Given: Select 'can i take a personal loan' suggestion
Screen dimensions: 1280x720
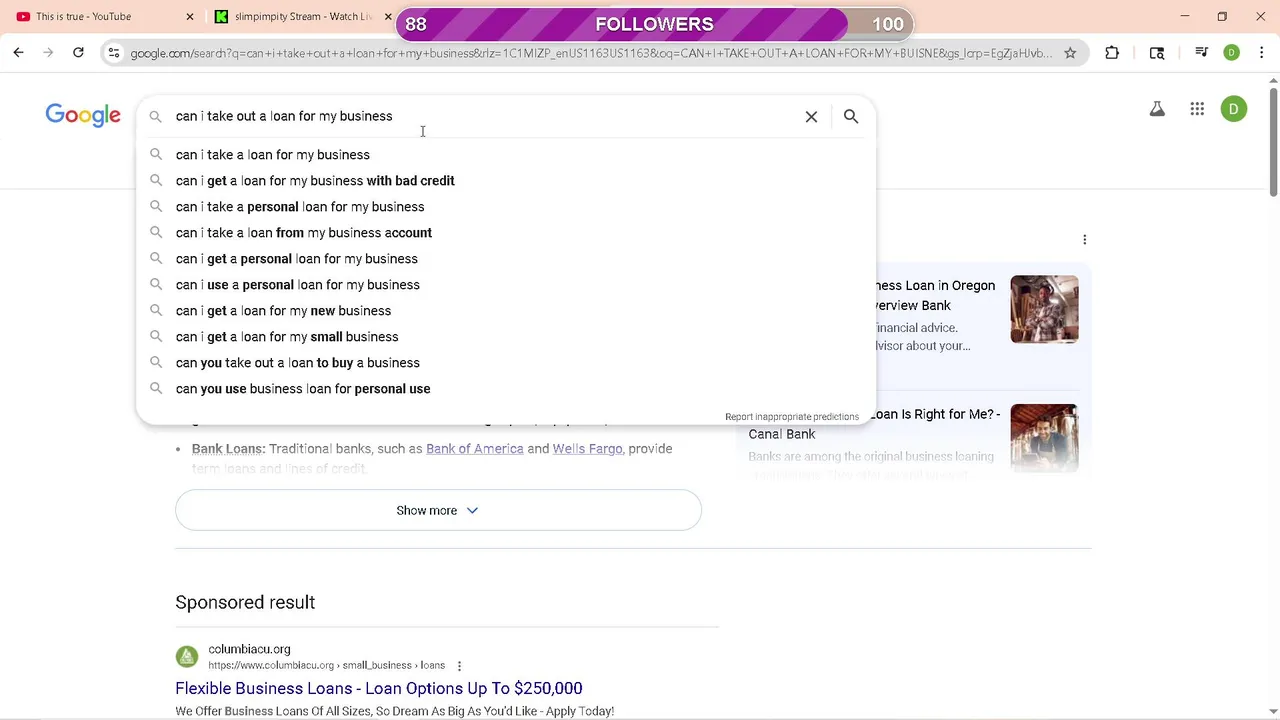Looking at the screenshot, I should coord(300,207).
